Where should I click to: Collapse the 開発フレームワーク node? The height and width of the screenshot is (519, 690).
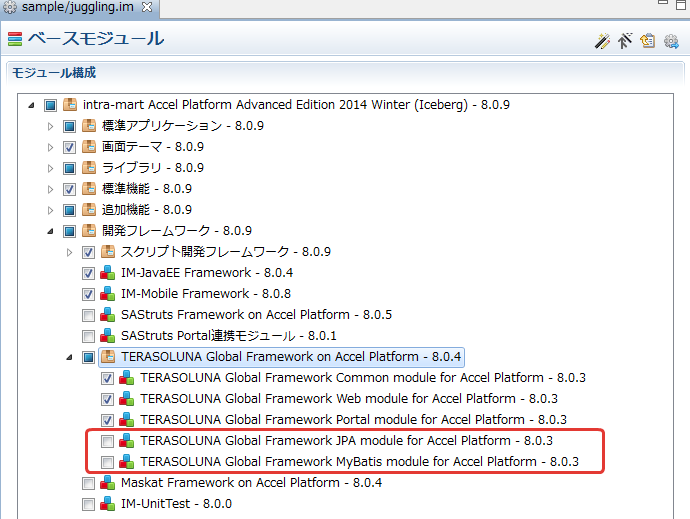click(50, 231)
